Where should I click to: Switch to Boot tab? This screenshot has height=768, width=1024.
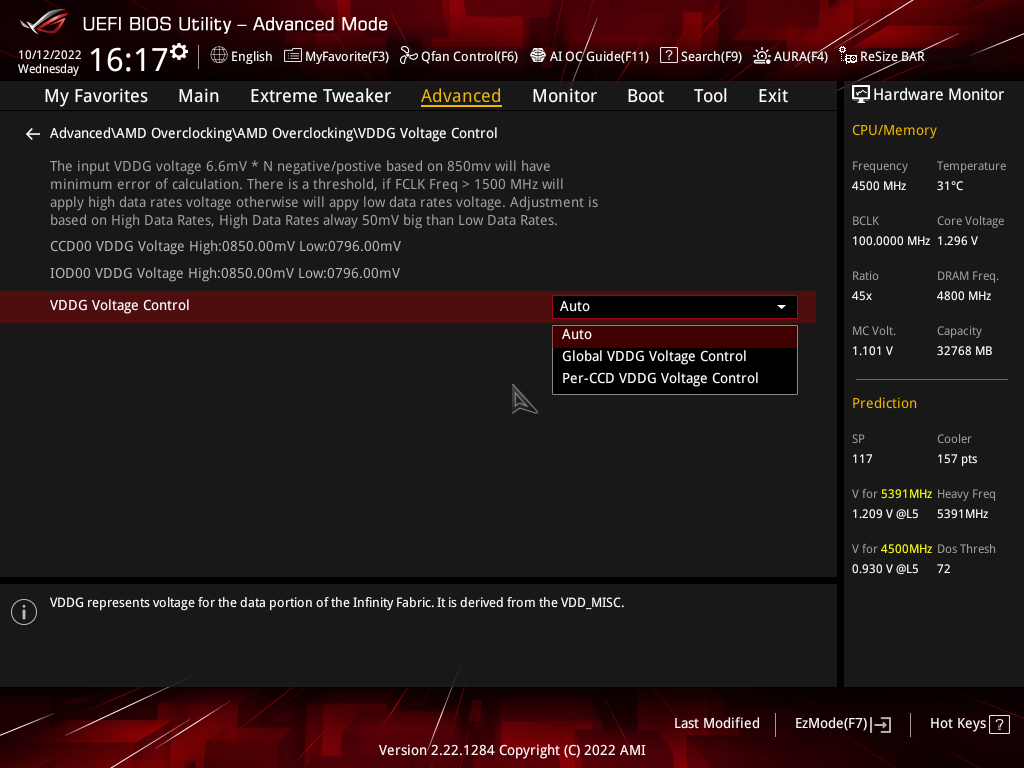(645, 96)
